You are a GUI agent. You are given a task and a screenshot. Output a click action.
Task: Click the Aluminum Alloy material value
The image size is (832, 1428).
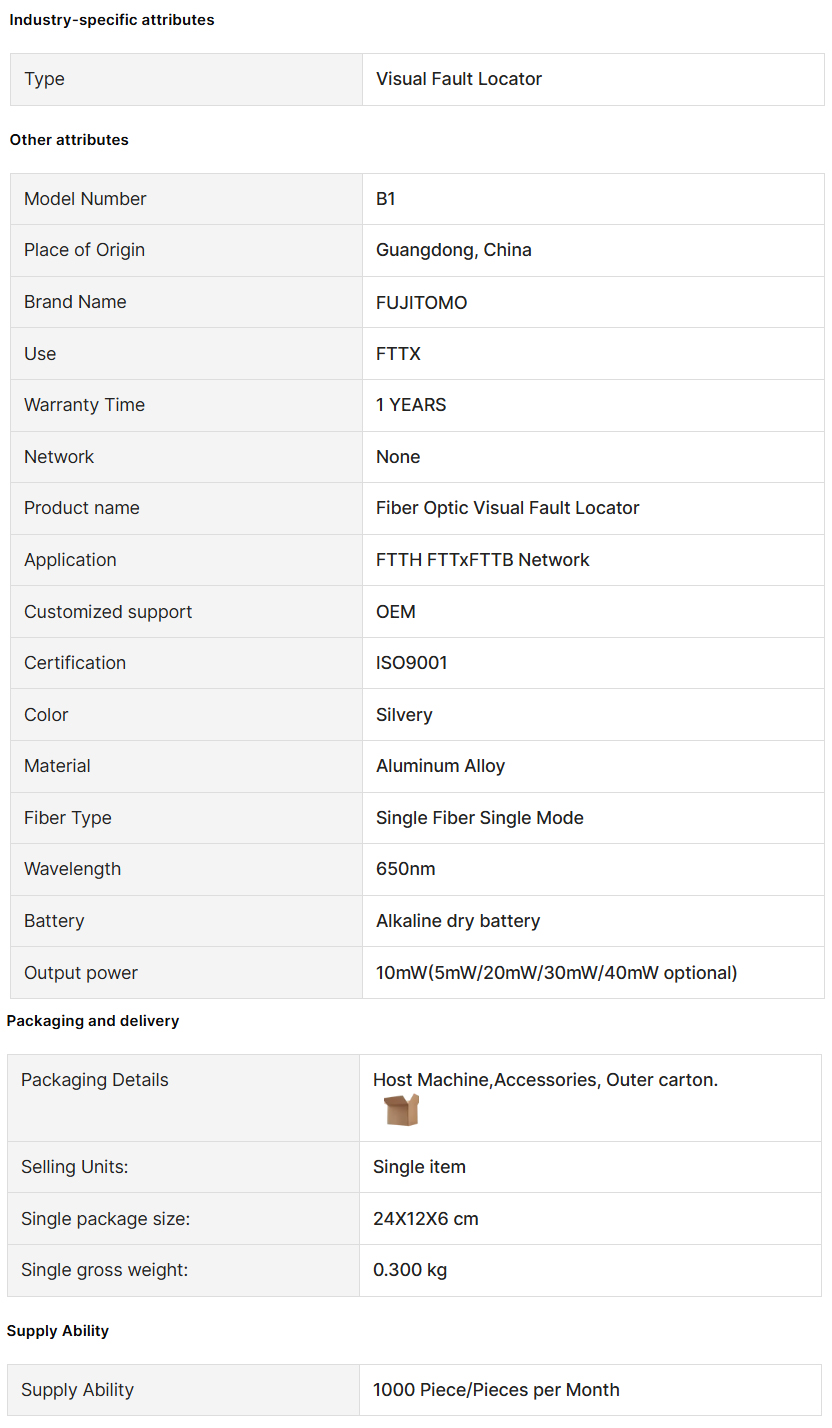click(441, 766)
